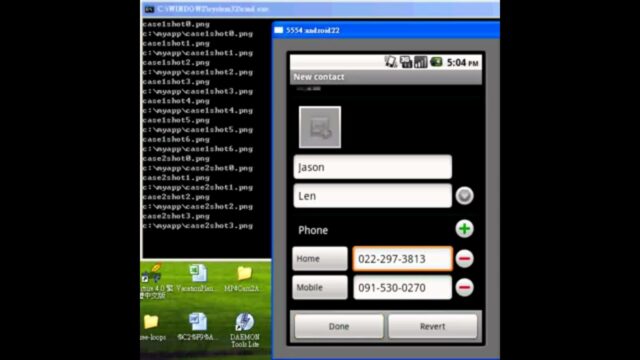Click the Phone section label

[x=313, y=230]
